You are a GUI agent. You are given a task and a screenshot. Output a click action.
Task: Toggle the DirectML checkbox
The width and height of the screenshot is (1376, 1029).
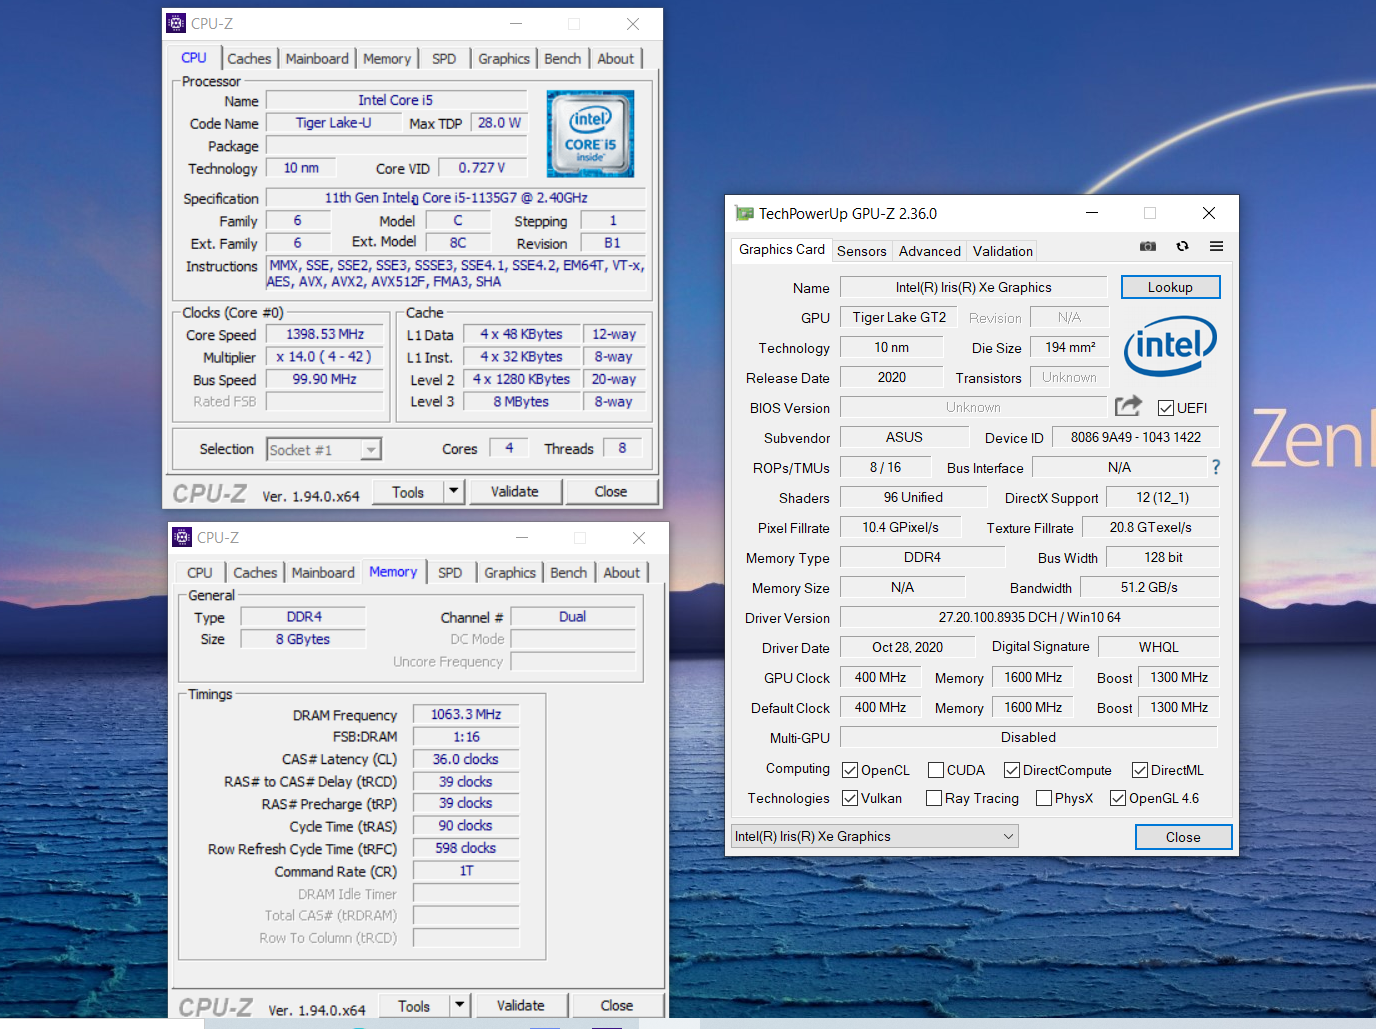click(1140, 770)
